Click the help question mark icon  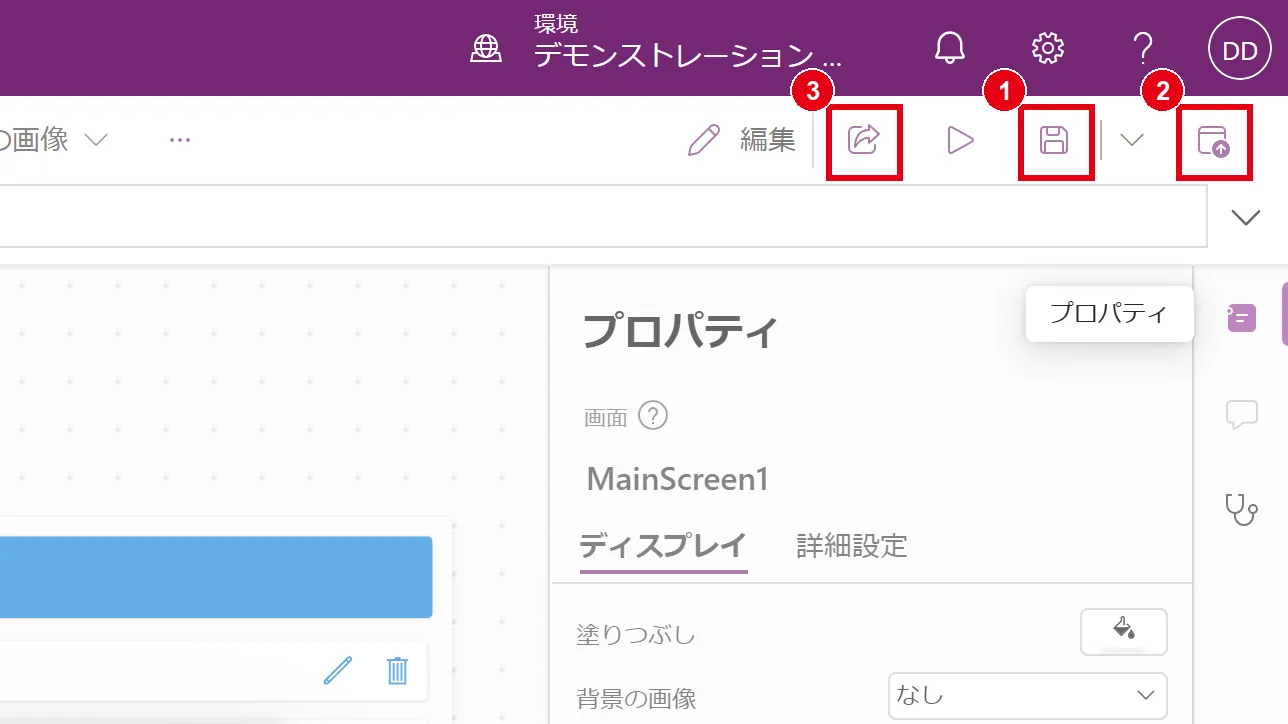[1143, 48]
